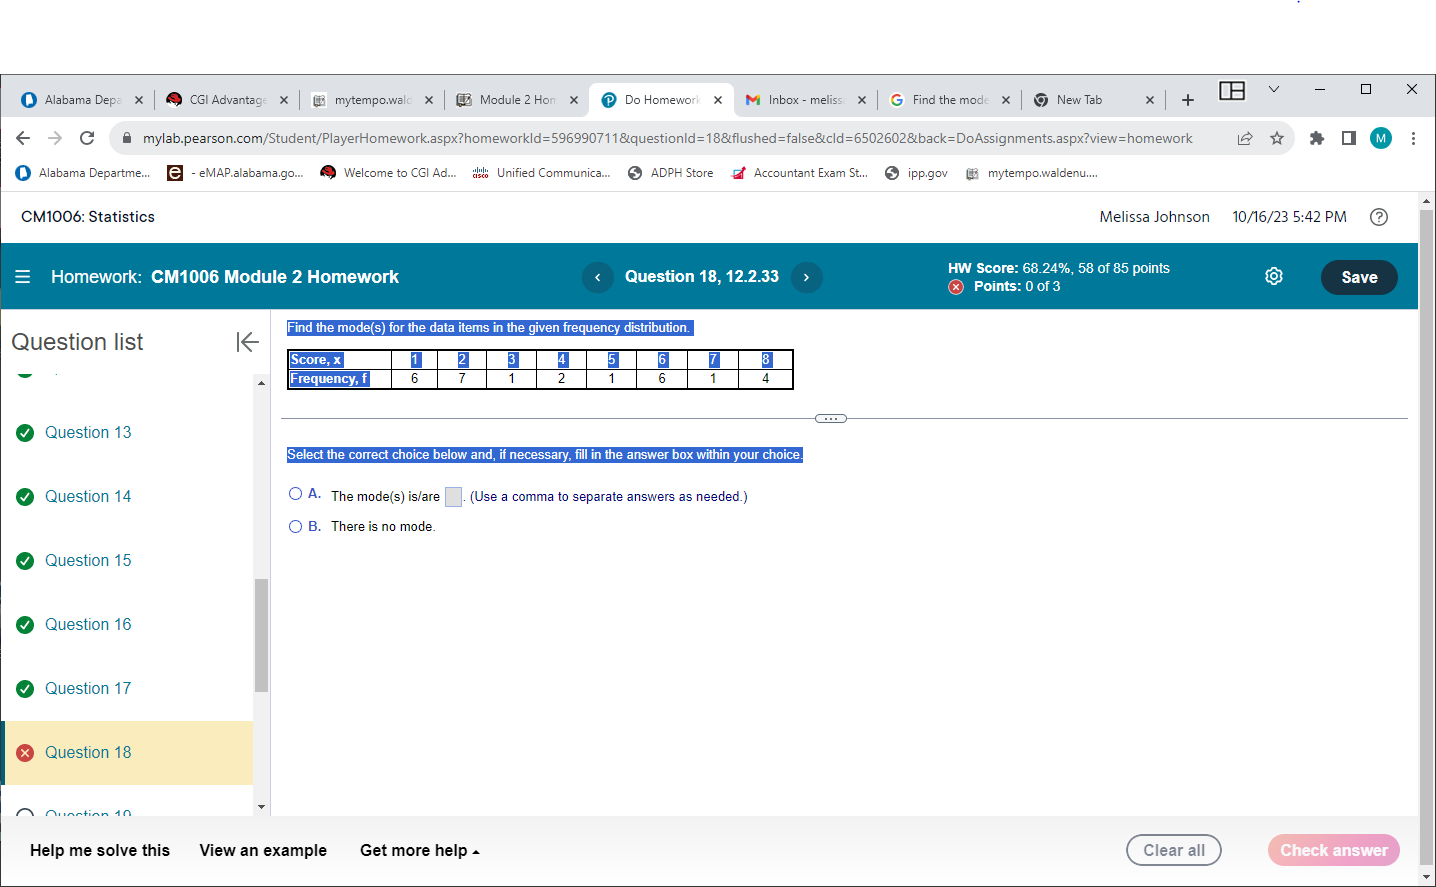Viewport: 1436px width, 887px height.
Task: Open the Alabama Departme... bookmark
Action: [83, 173]
